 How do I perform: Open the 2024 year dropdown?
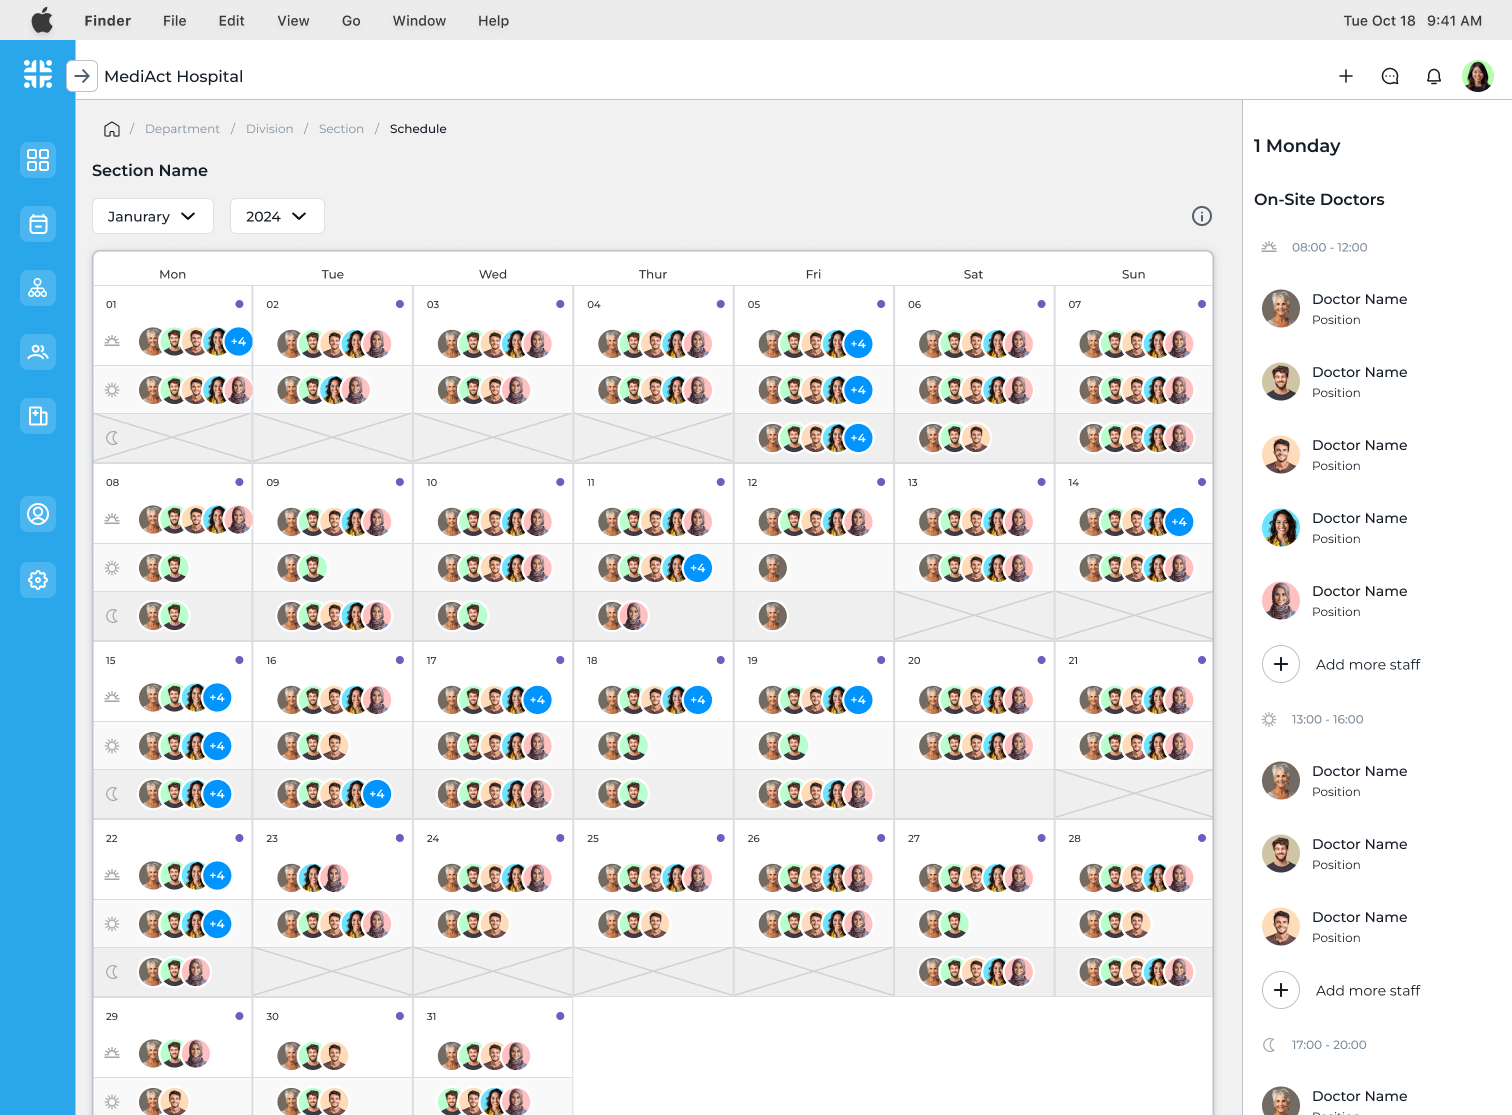pyautogui.click(x=277, y=216)
